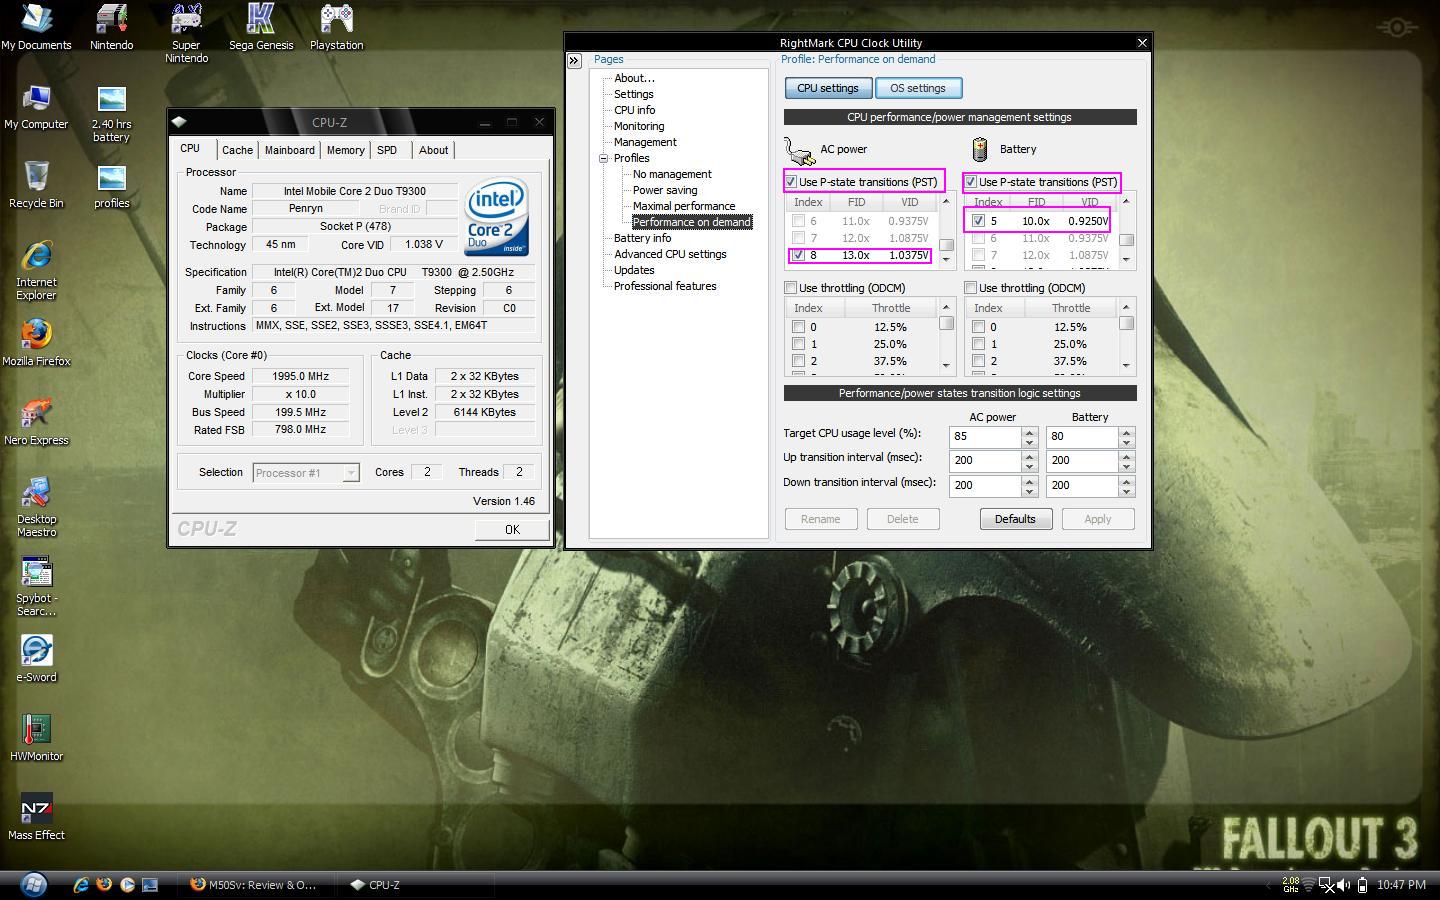Screen dimensions: 1440x900
Task: Open media player quick launch icon
Action: point(126,884)
